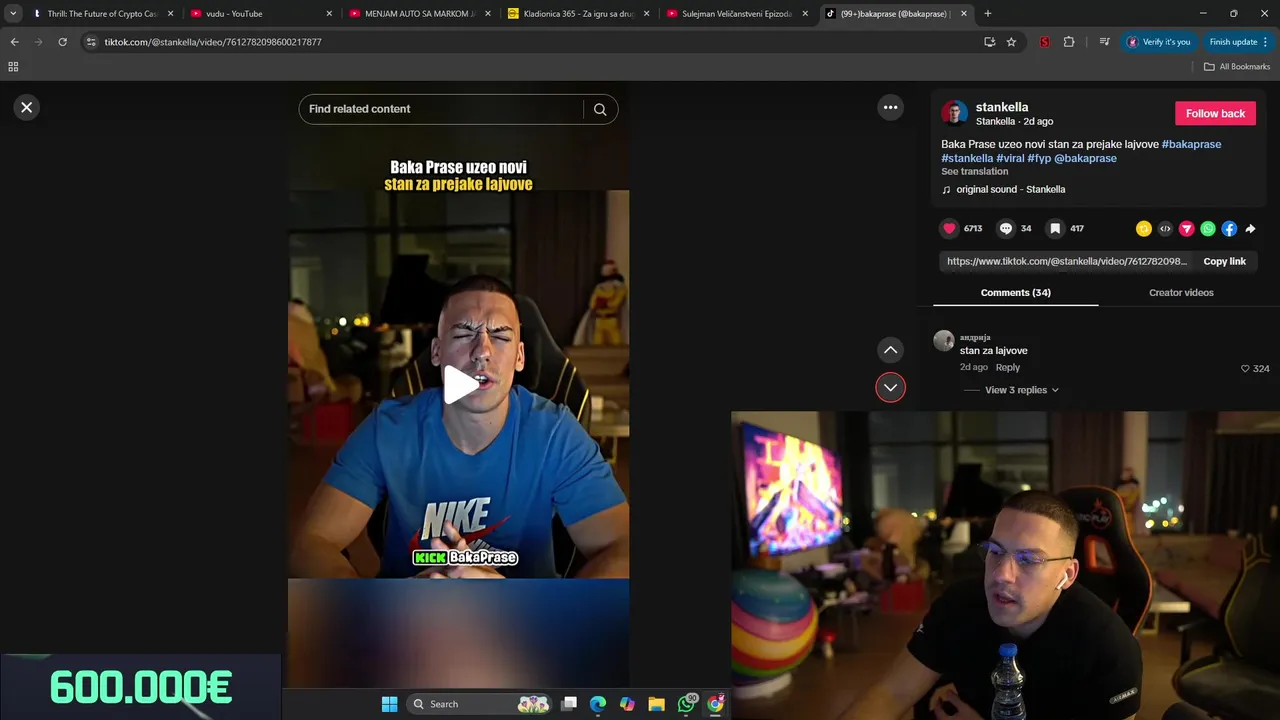Click the taskbar Search box

click(x=480, y=704)
